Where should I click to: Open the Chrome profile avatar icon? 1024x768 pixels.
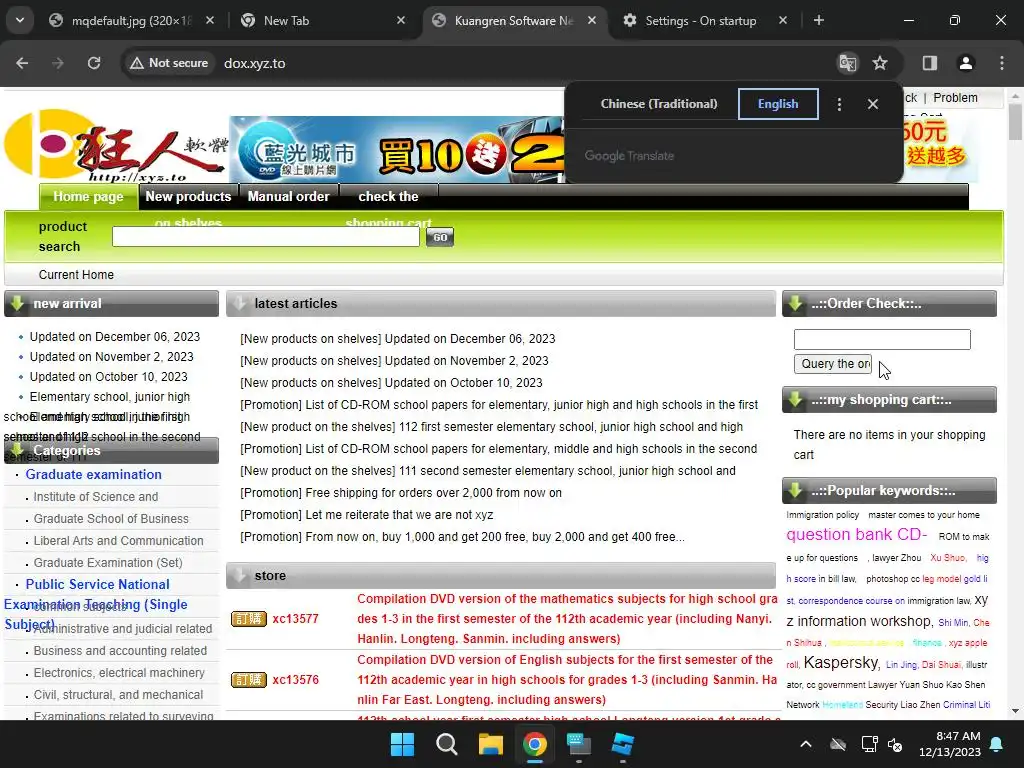click(x=966, y=63)
